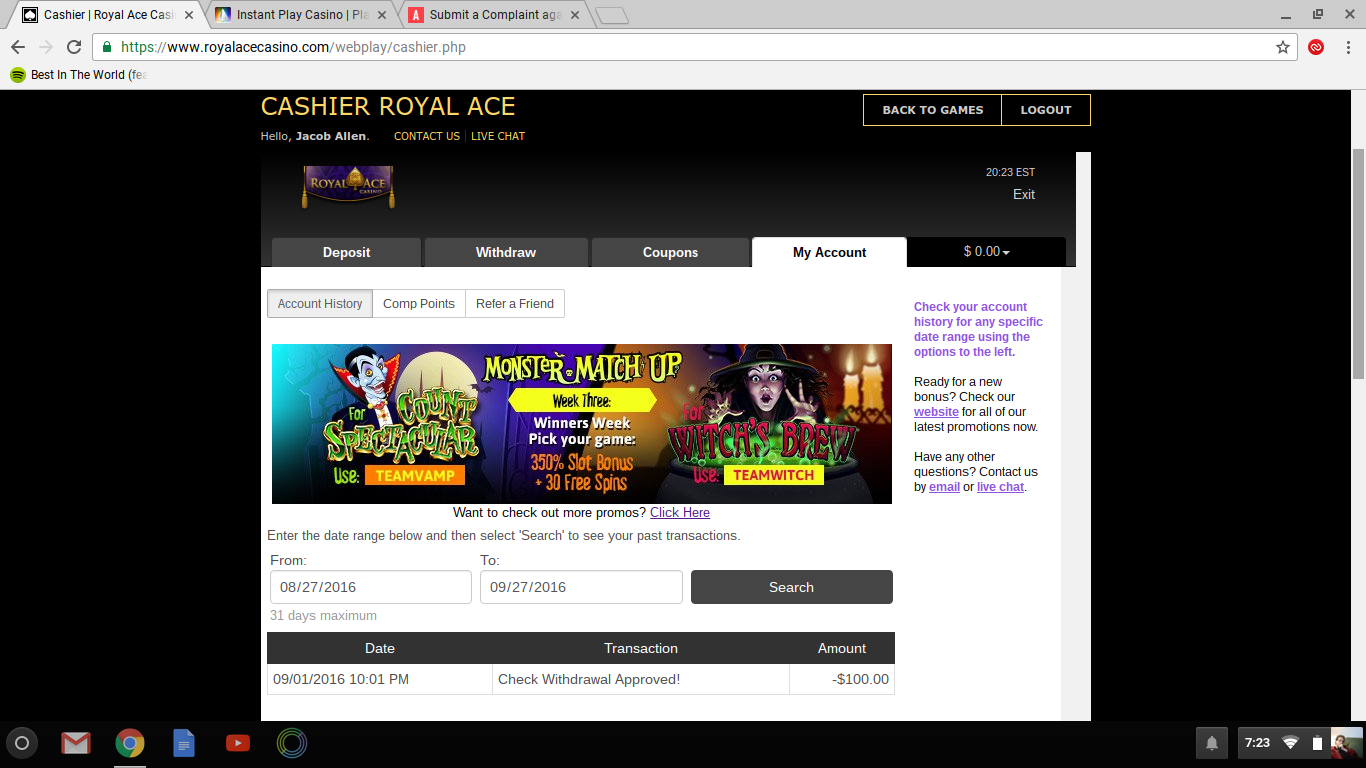Reload the page with refresh icon
The height and width of the screenshot is (768, 1366).
pos(74,47)
